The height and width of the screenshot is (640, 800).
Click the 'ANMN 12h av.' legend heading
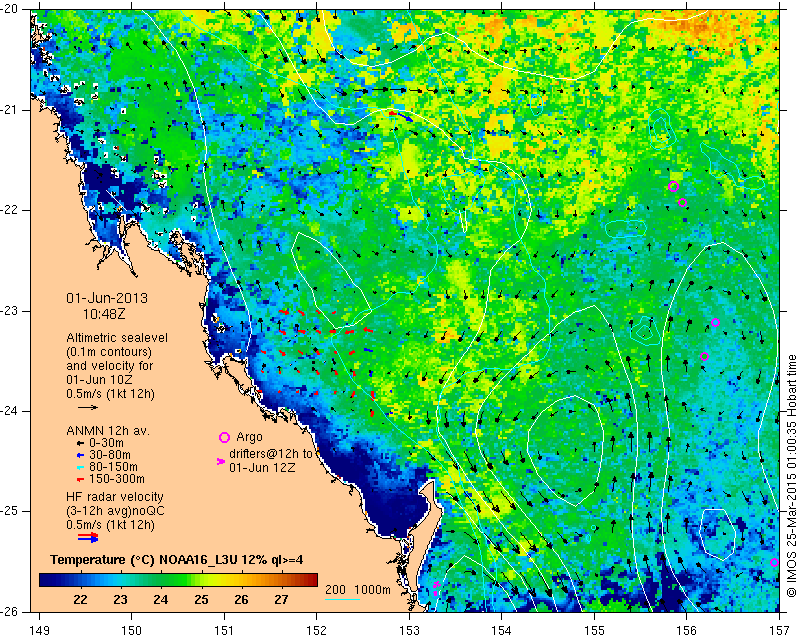pos(108,431)
